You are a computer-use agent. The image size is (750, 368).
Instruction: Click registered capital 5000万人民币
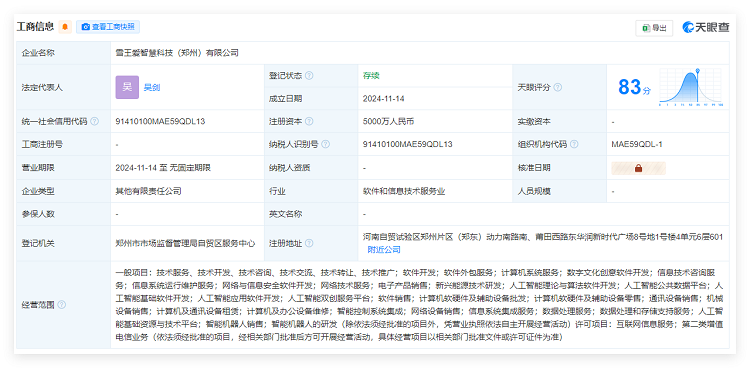[x=388, y=122]
